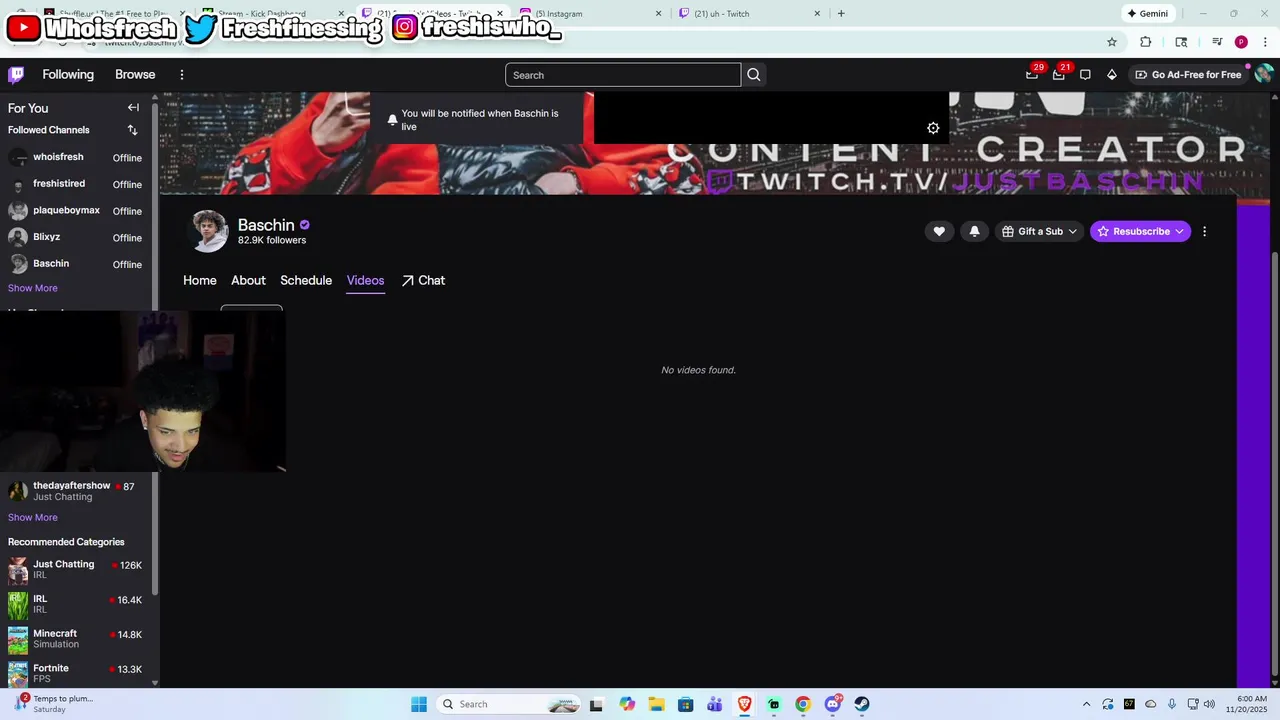Viewport: 1280px width, 720px height.
Task: Open channel options three-dot menu
Action: click(x=1204, y=231)
